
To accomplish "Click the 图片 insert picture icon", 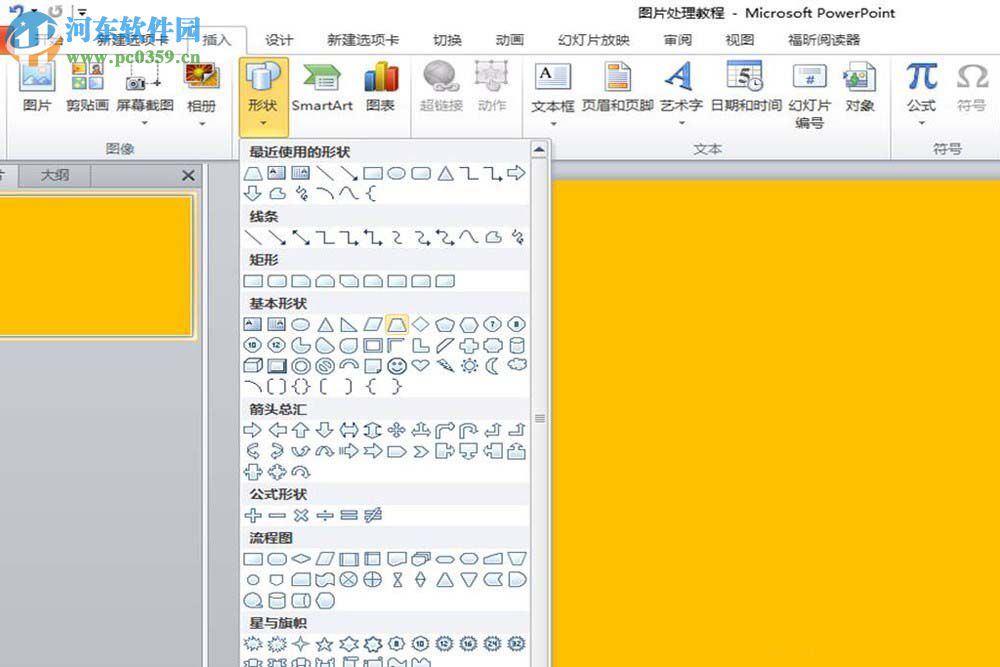I will point(36,88).
